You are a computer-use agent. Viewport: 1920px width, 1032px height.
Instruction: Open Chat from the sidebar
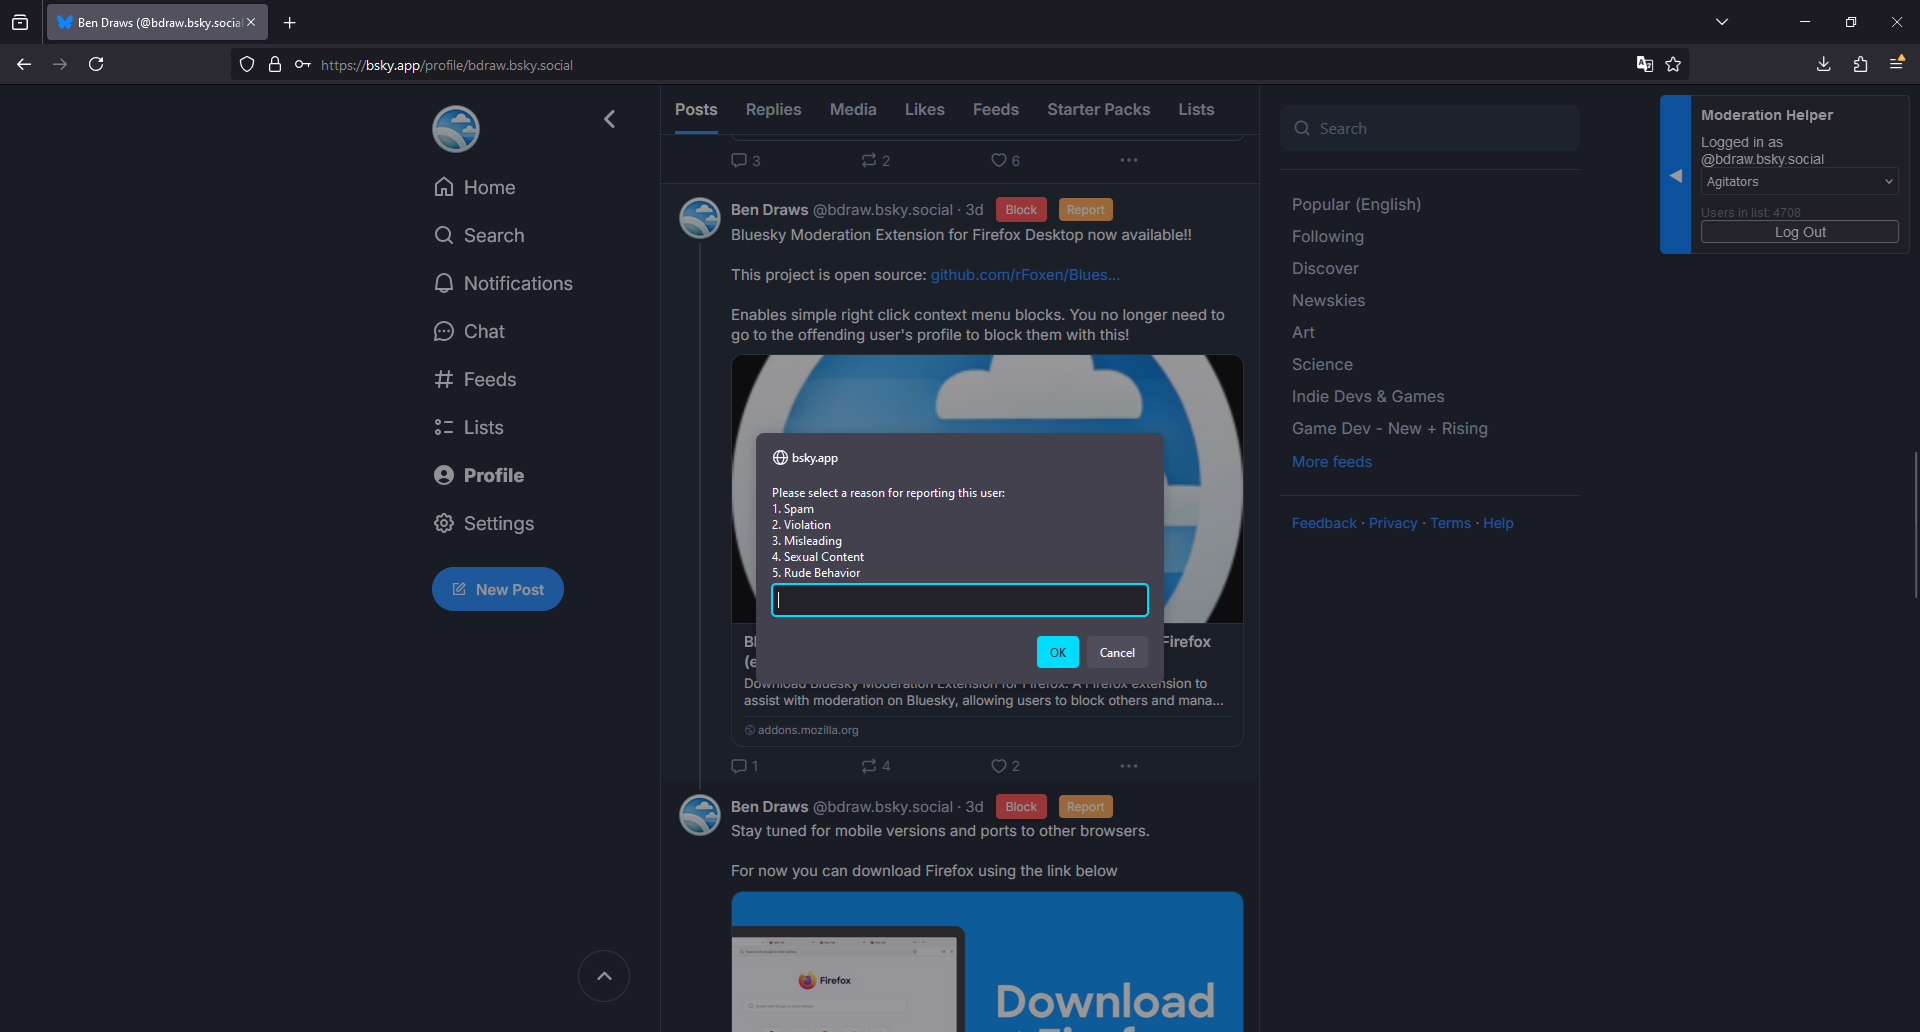tap(469, 331)
